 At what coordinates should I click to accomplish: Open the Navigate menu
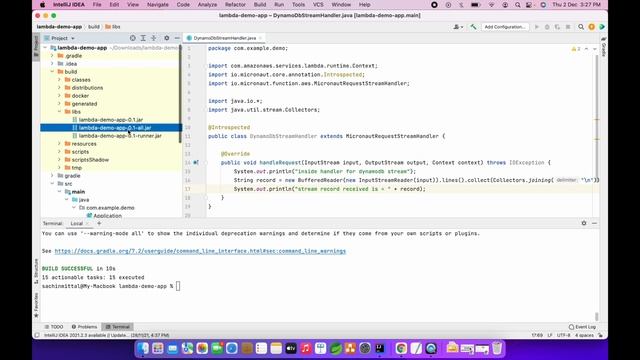coord(158,4)
